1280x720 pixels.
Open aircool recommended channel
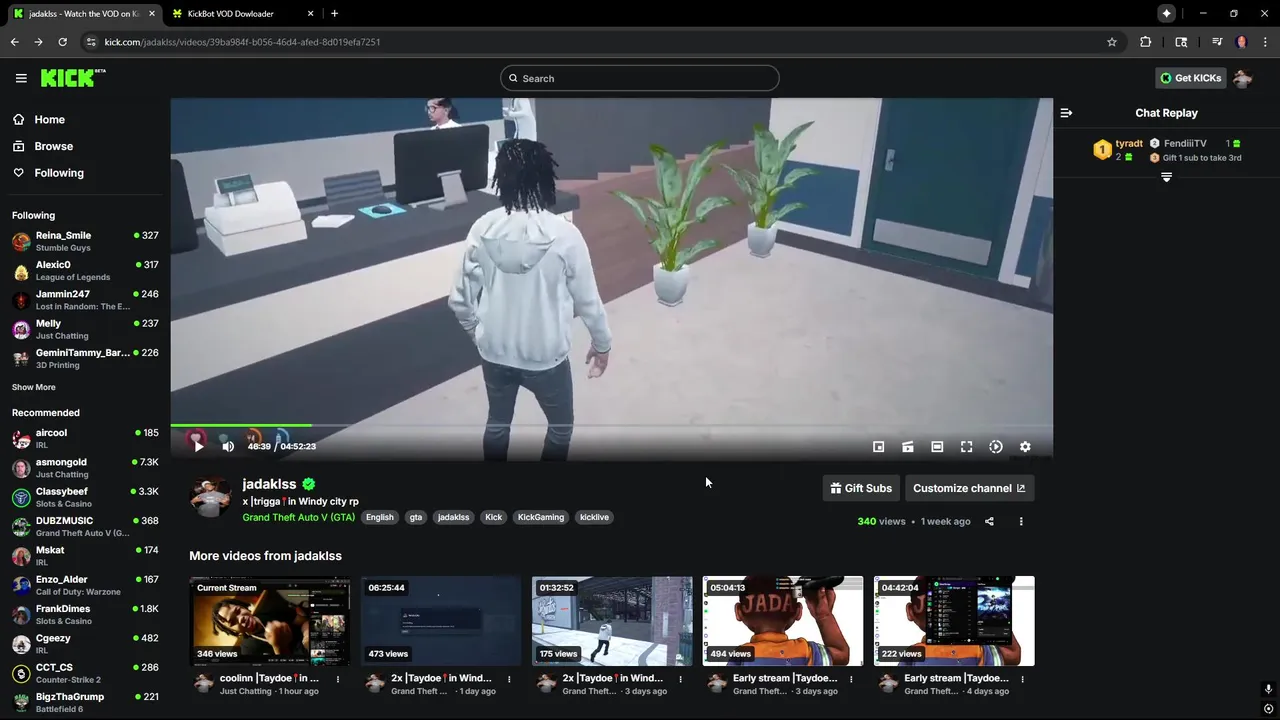pos(85,438)
